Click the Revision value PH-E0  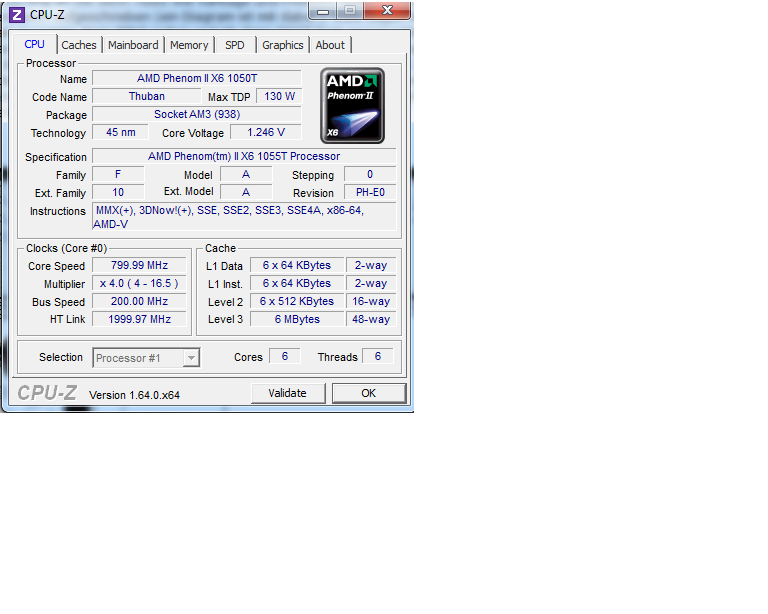(x=370, y=192)
